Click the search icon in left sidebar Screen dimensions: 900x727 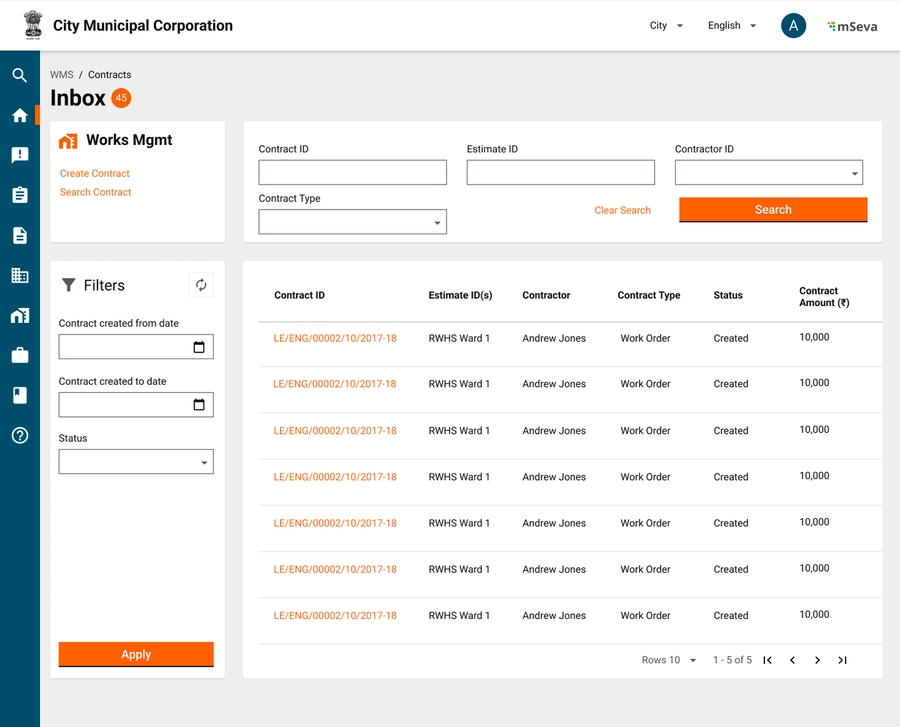click(19, 75)
